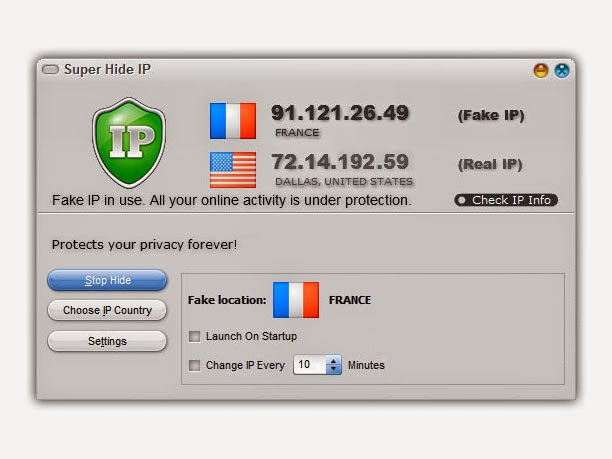
Task: Click the real IP address 72.14.192.59
Action: point(340,162)
